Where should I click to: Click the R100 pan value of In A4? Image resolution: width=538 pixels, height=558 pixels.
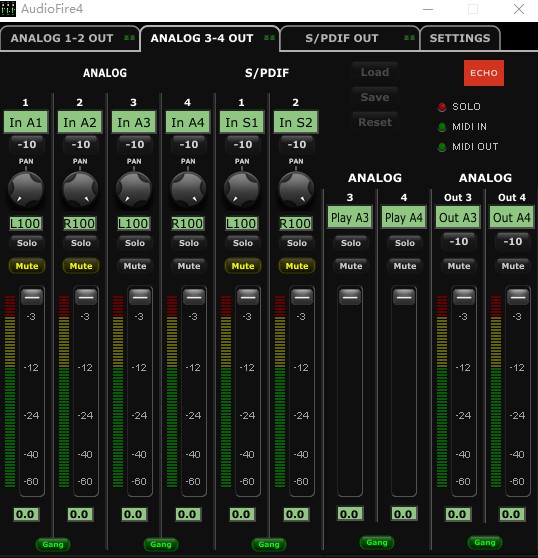(x=188, y=223)
